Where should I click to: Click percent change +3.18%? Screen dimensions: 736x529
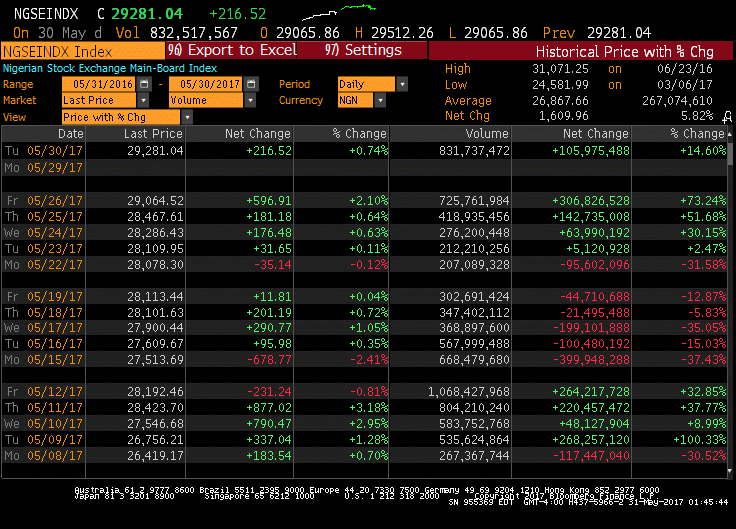pyautogui.click(x=368, y=407)
